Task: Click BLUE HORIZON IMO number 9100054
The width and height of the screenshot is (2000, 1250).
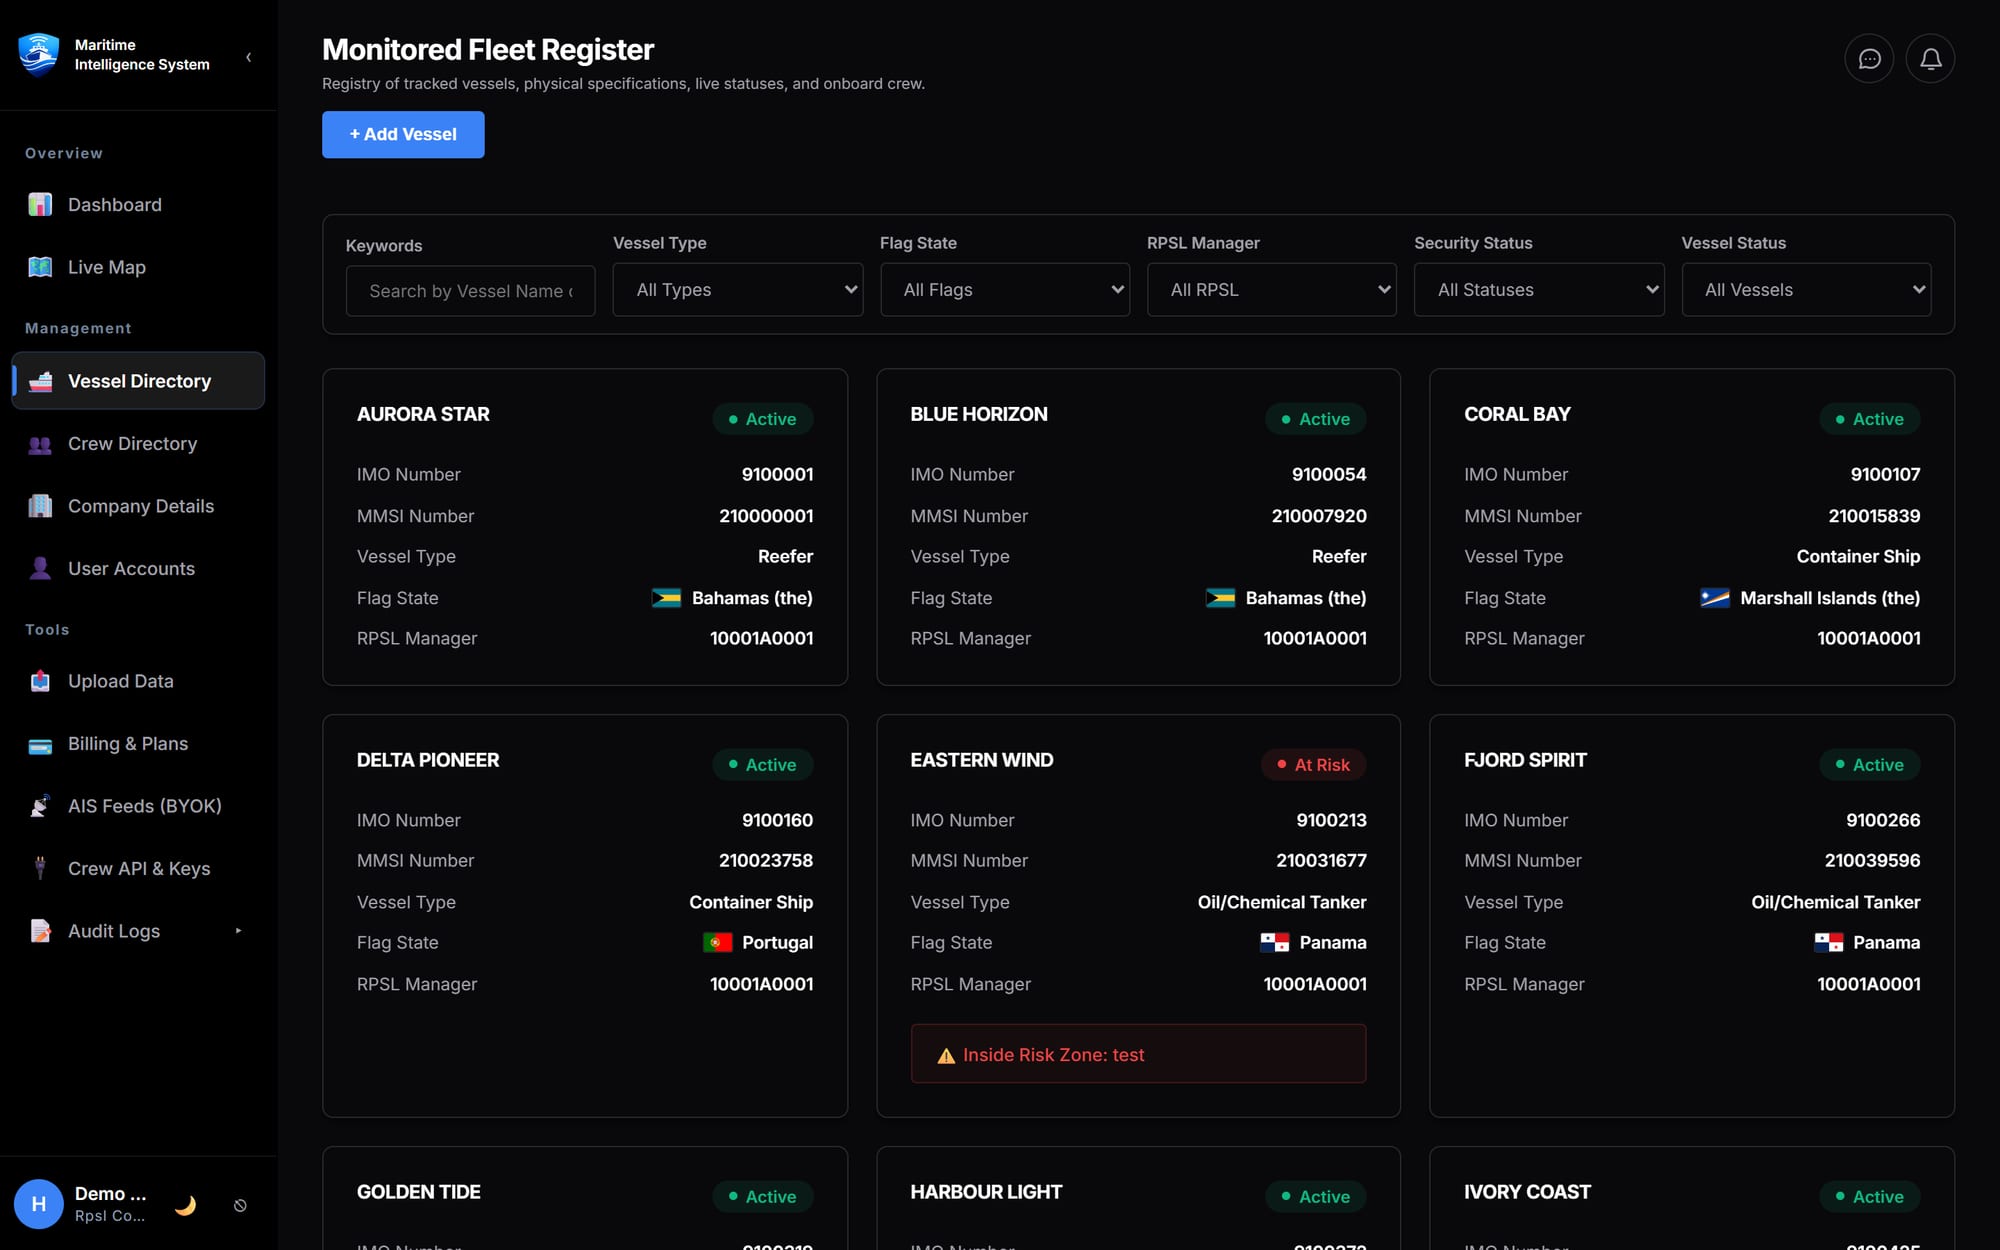Action: coord(1329,474)
